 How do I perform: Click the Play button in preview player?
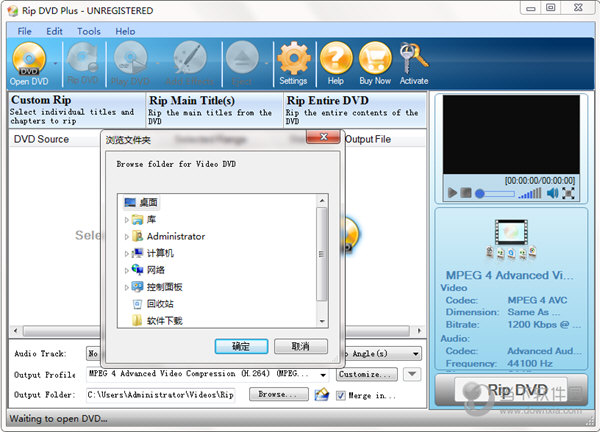tap(452, 192)
